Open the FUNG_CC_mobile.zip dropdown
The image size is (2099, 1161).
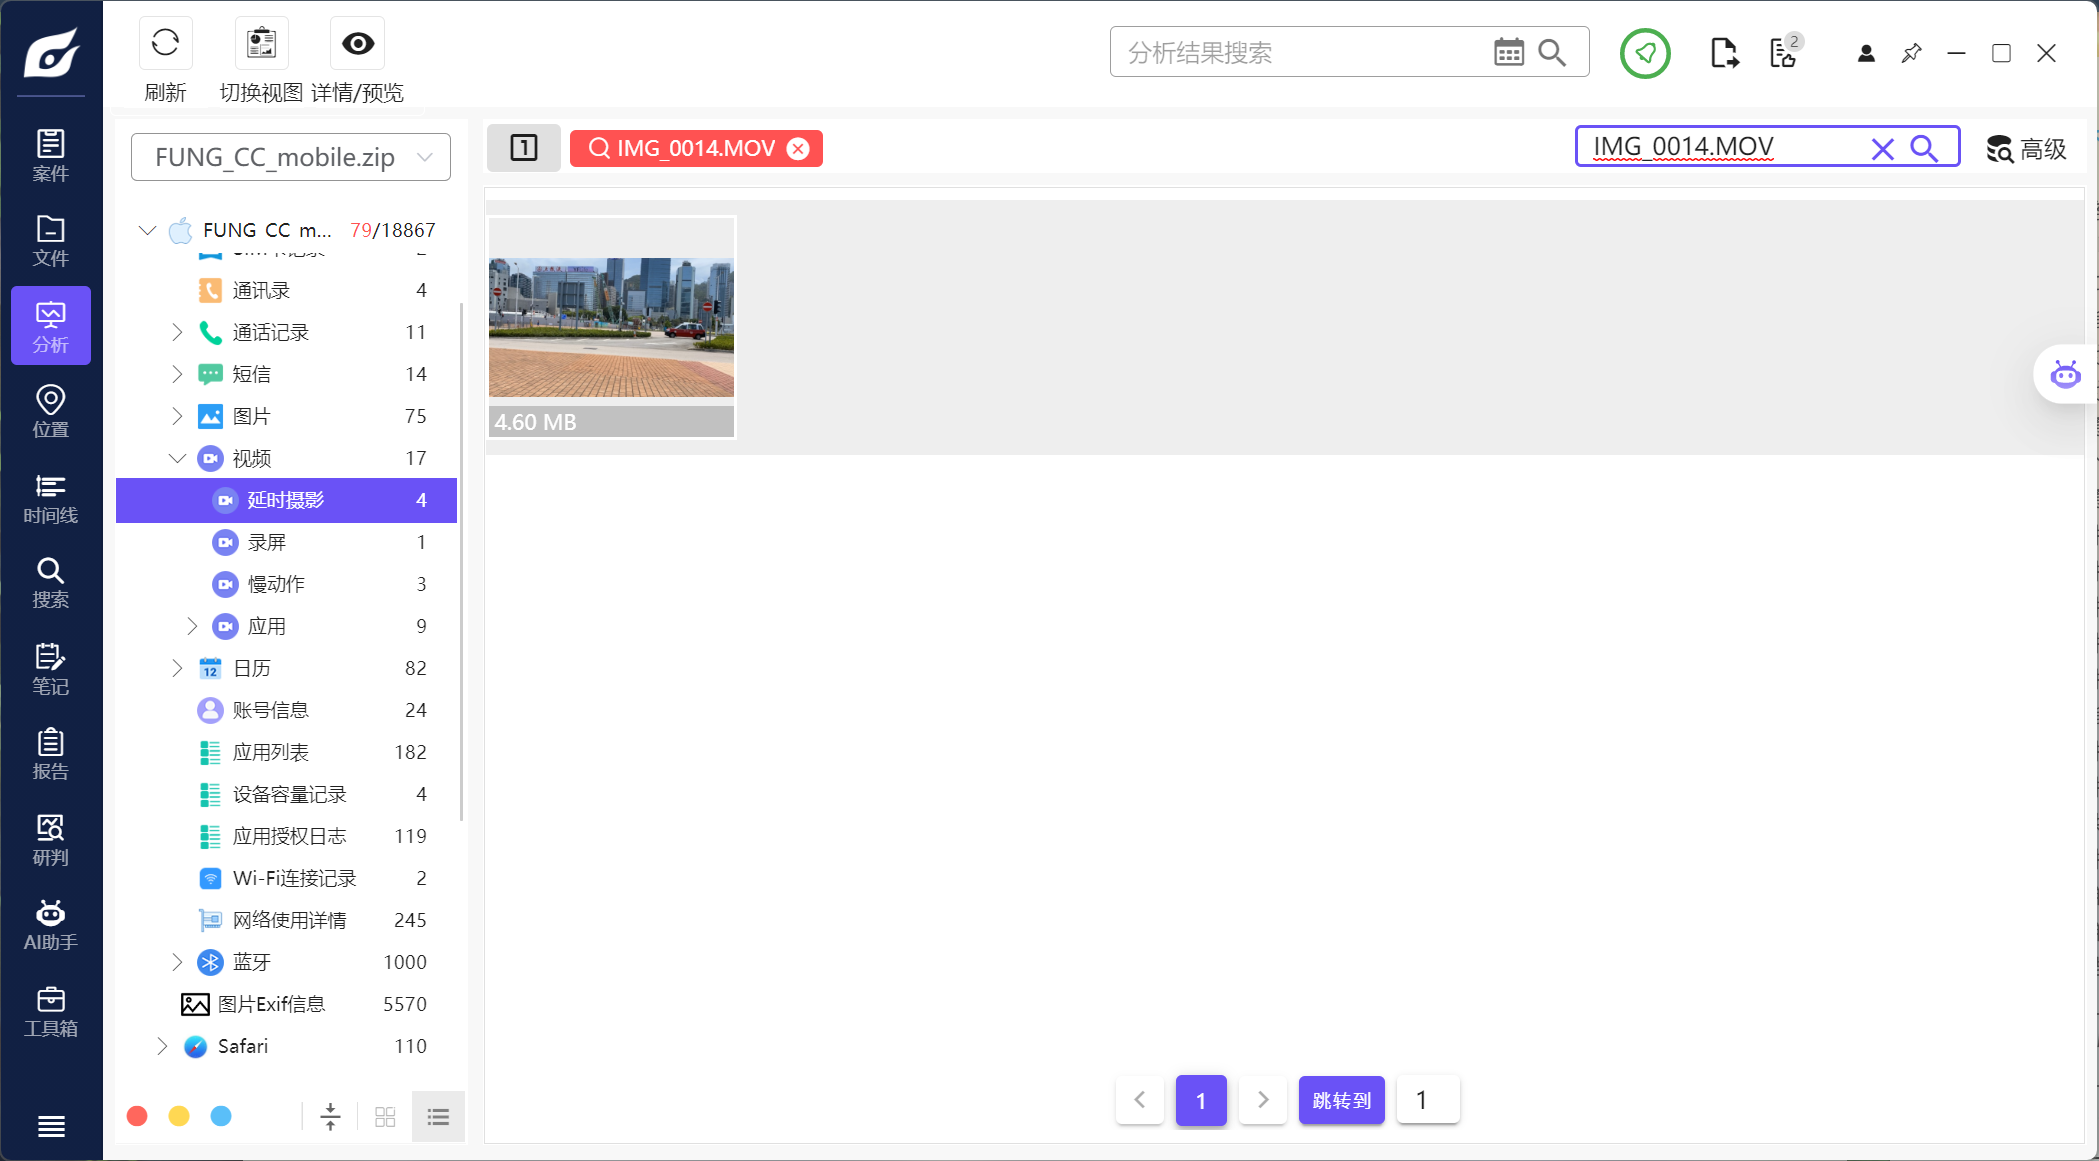[291, 157]
